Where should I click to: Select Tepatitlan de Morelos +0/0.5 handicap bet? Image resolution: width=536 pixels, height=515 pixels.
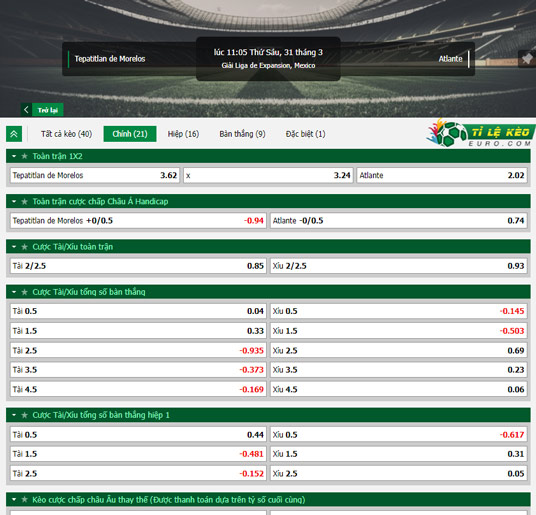(x=138, y=220)
